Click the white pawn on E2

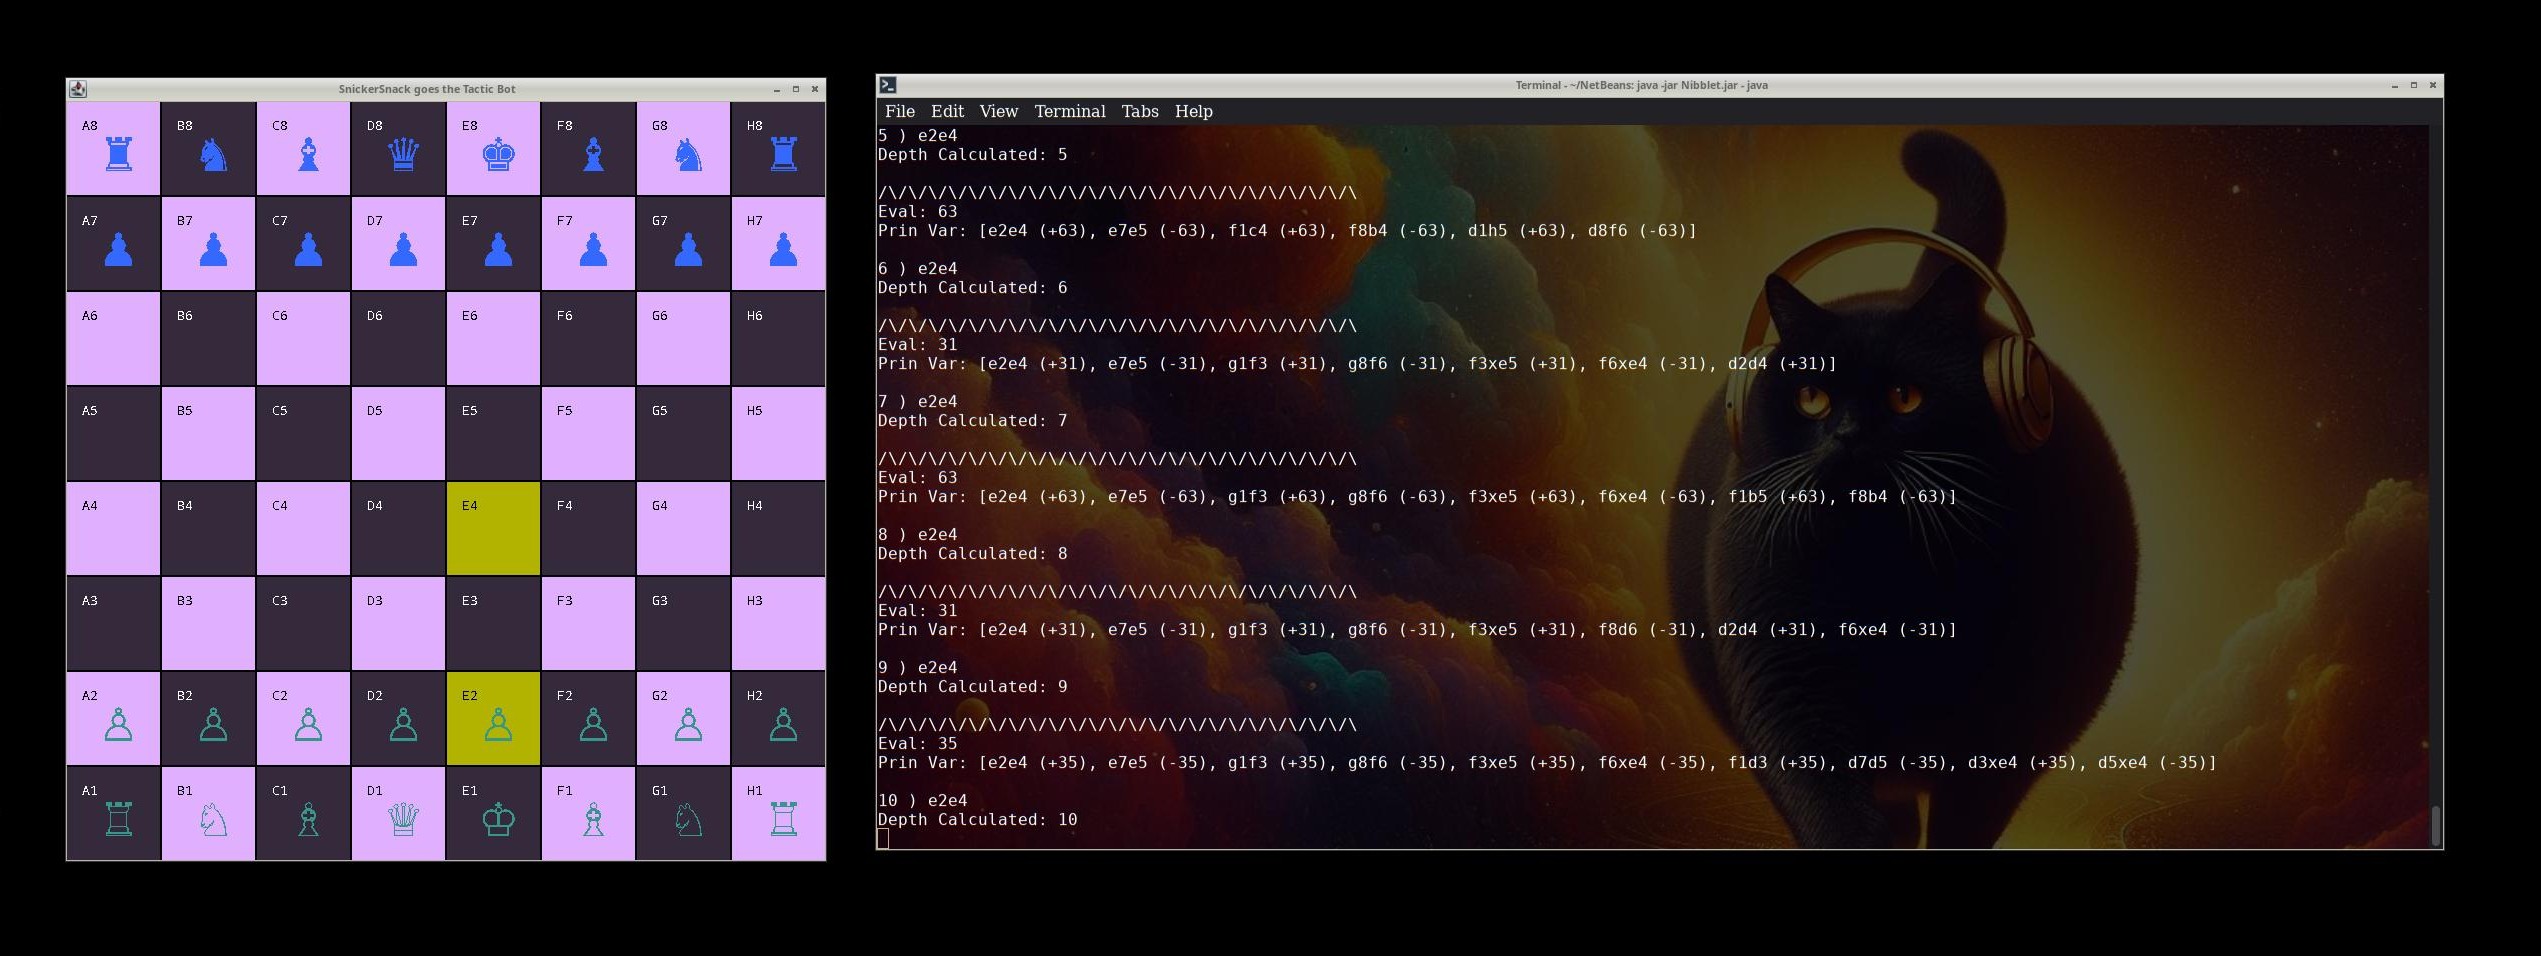tap(498, 725)
